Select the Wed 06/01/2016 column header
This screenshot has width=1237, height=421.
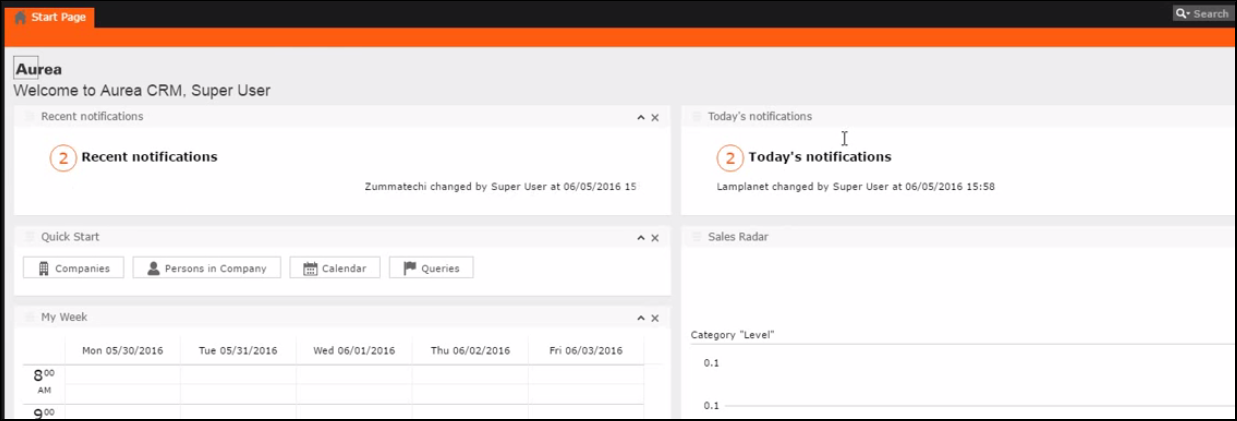(354, 351)
